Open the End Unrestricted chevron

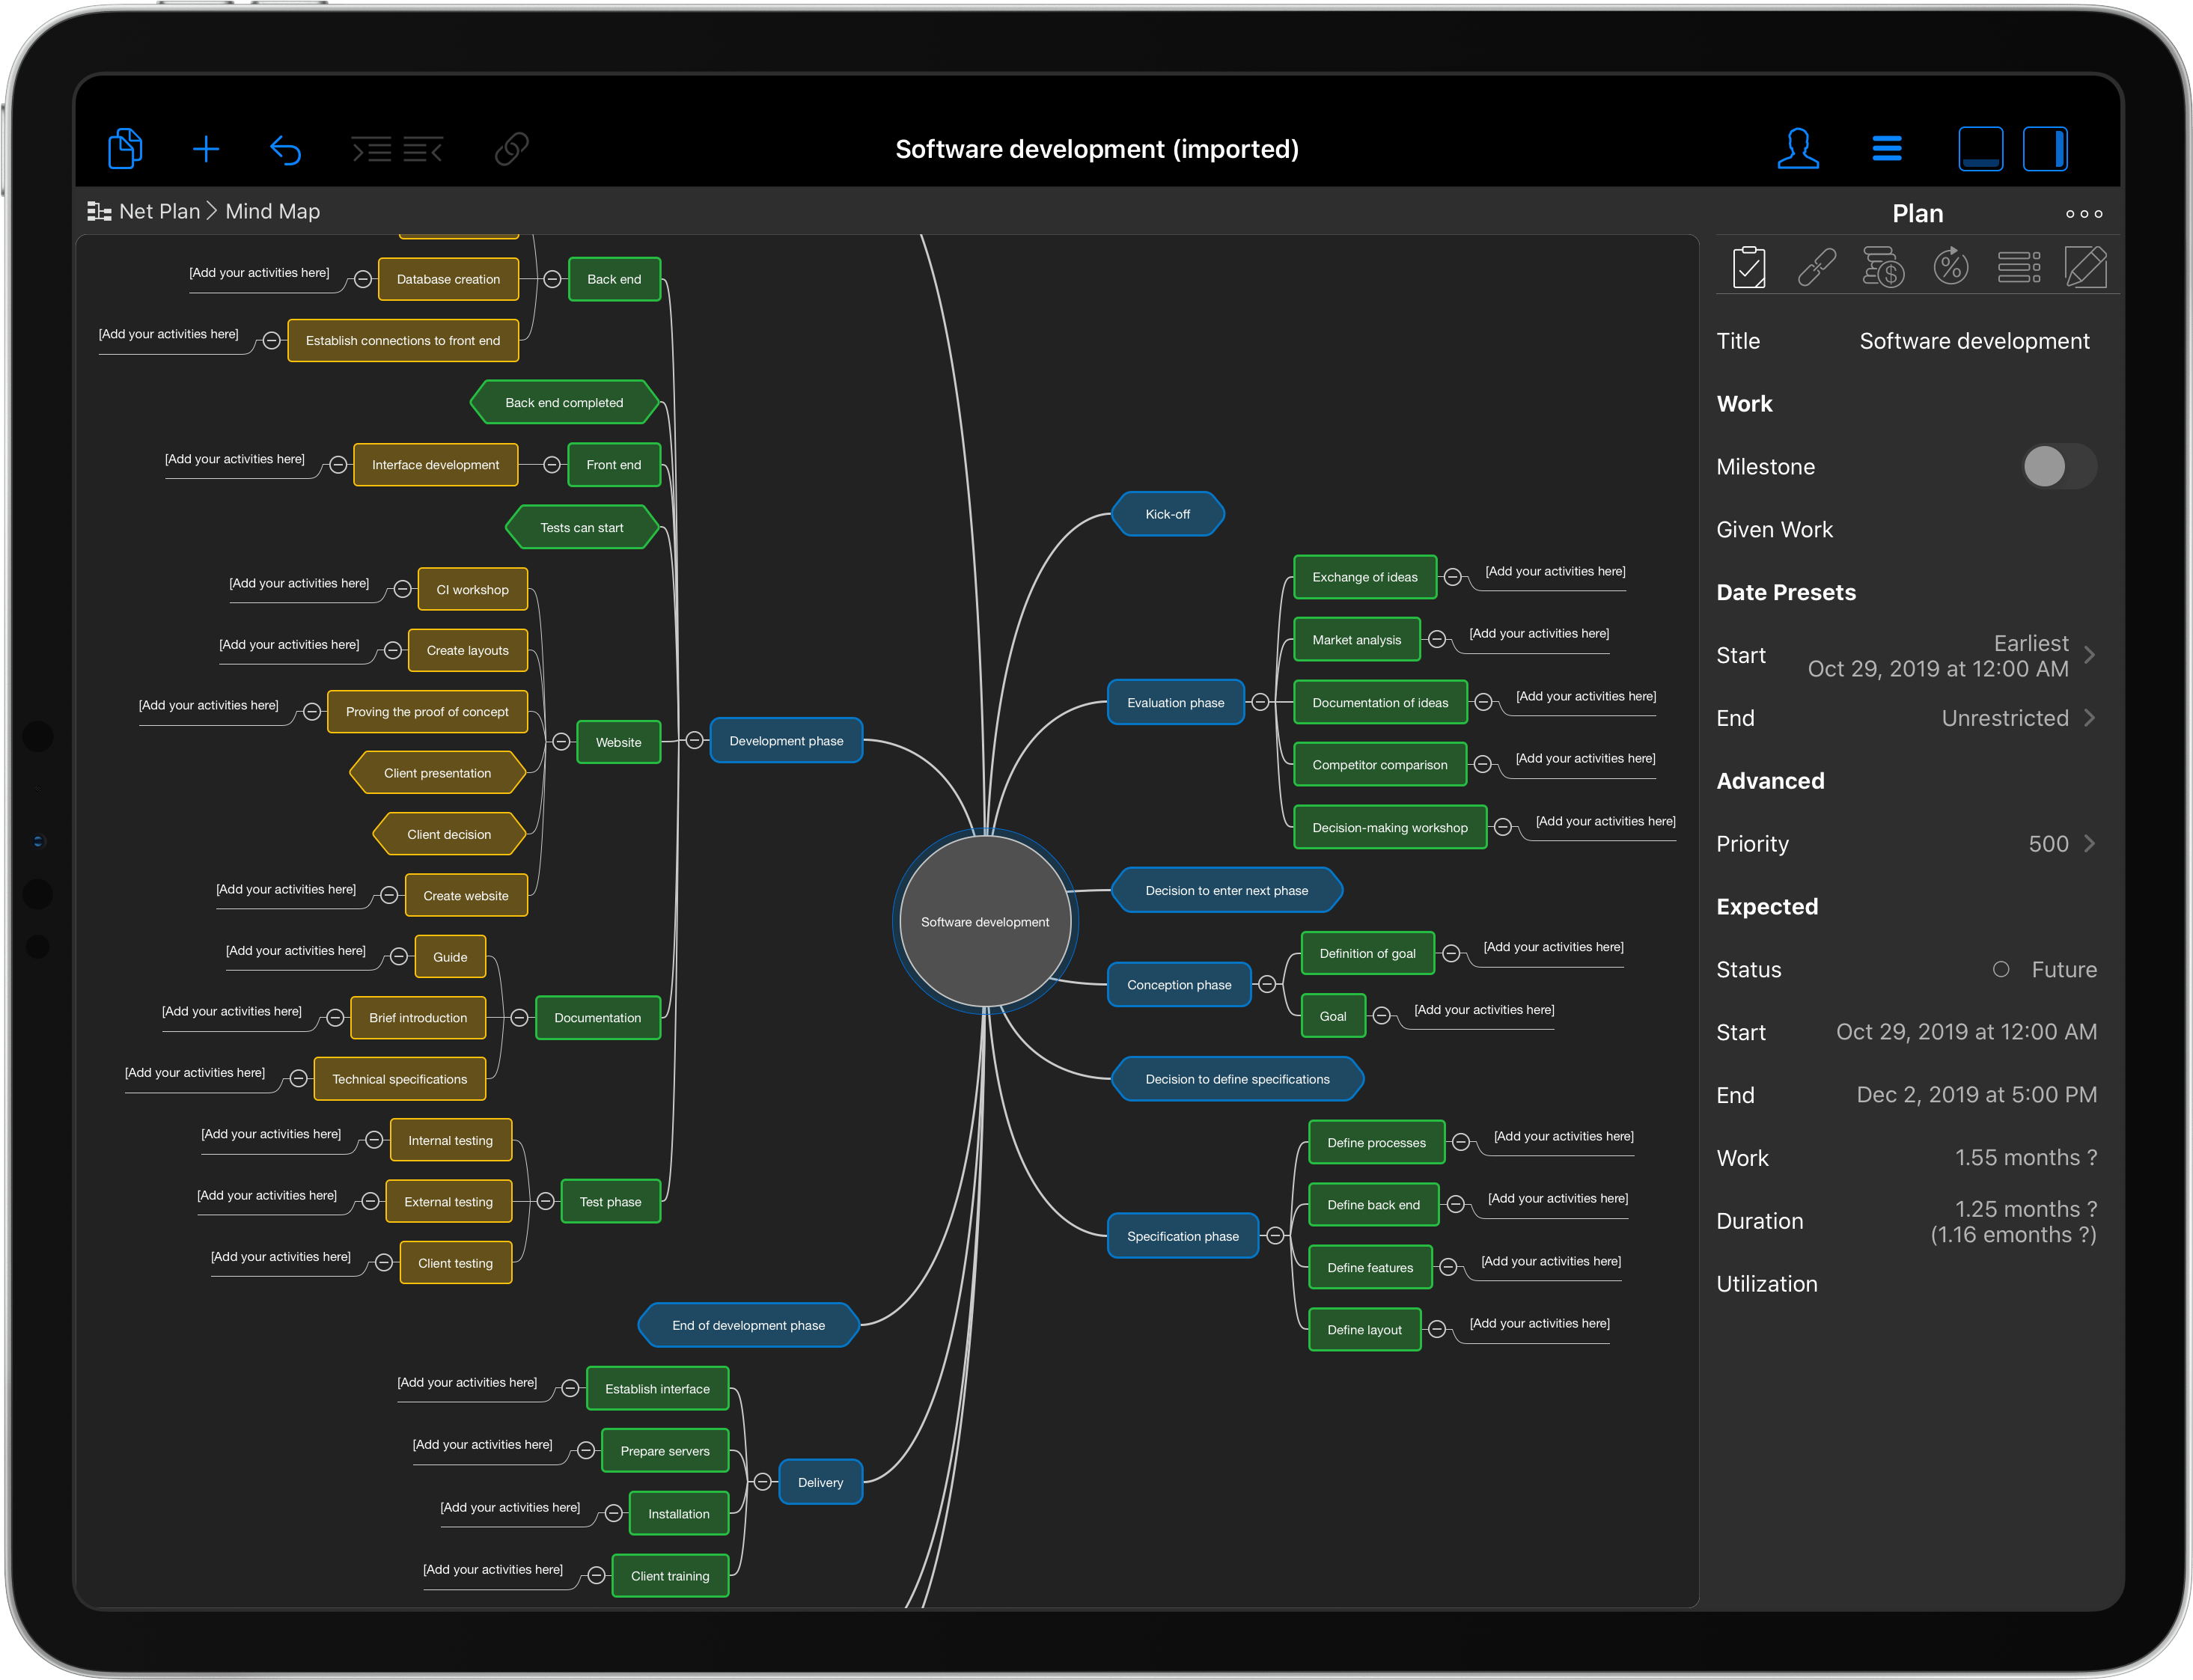(x=2088, y=718)
